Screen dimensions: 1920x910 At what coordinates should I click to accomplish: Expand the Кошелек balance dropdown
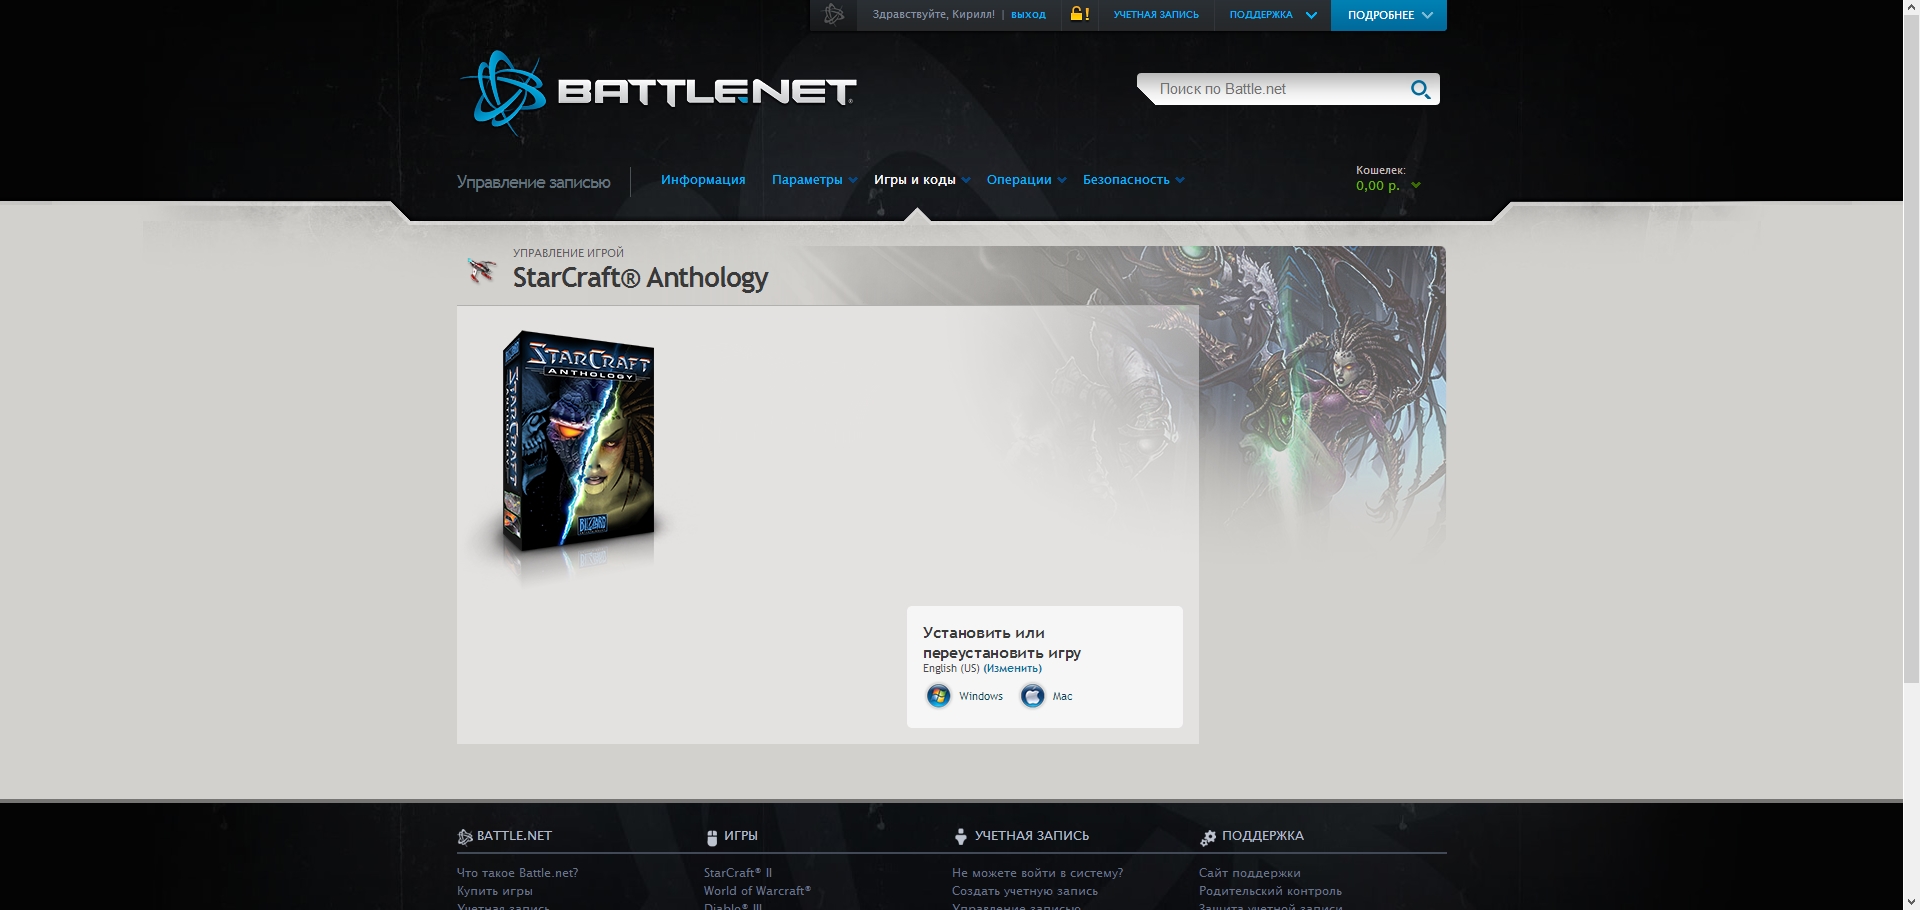1415,185
